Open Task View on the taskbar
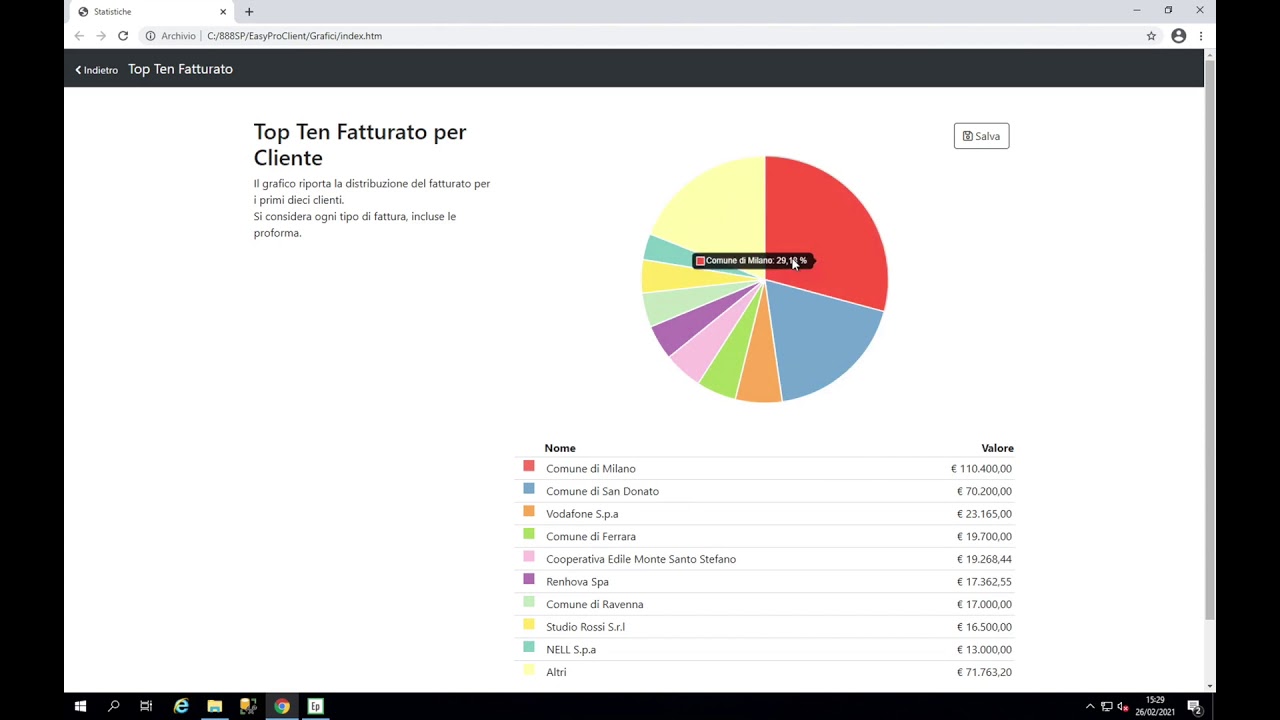This screenshot has height=720, width=1280. pos(146,706)
